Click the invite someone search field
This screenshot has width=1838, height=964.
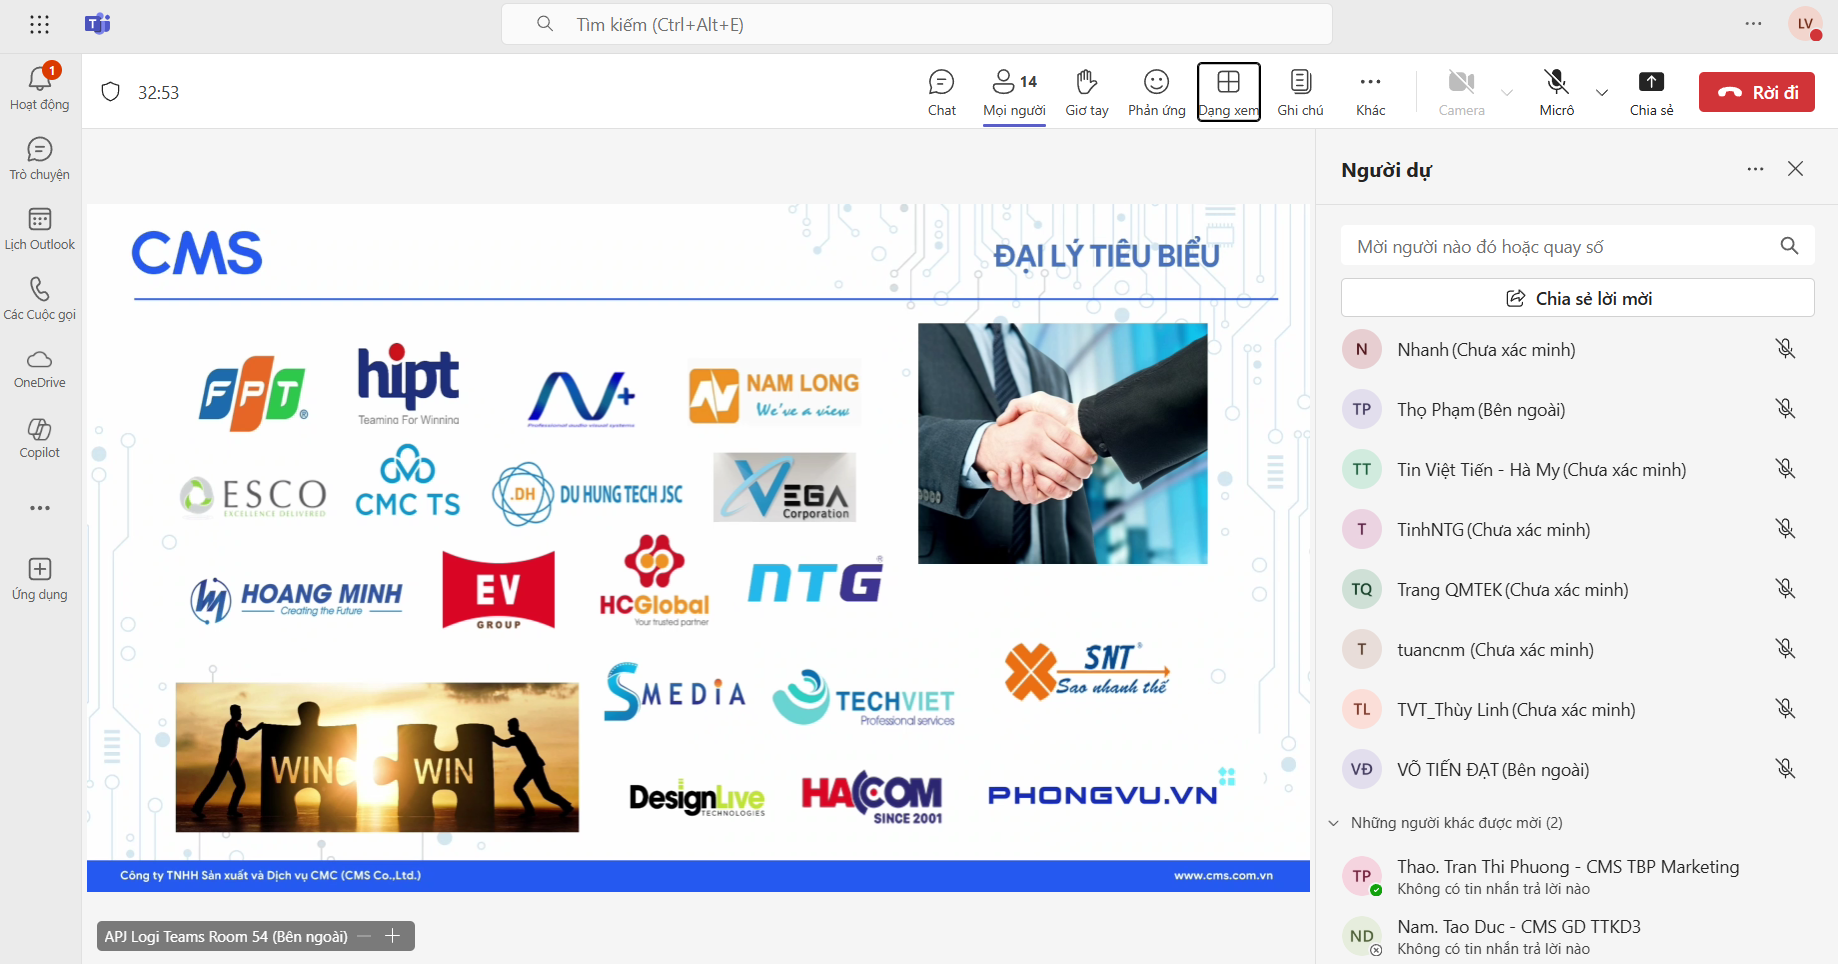(x=1560, y=247)
